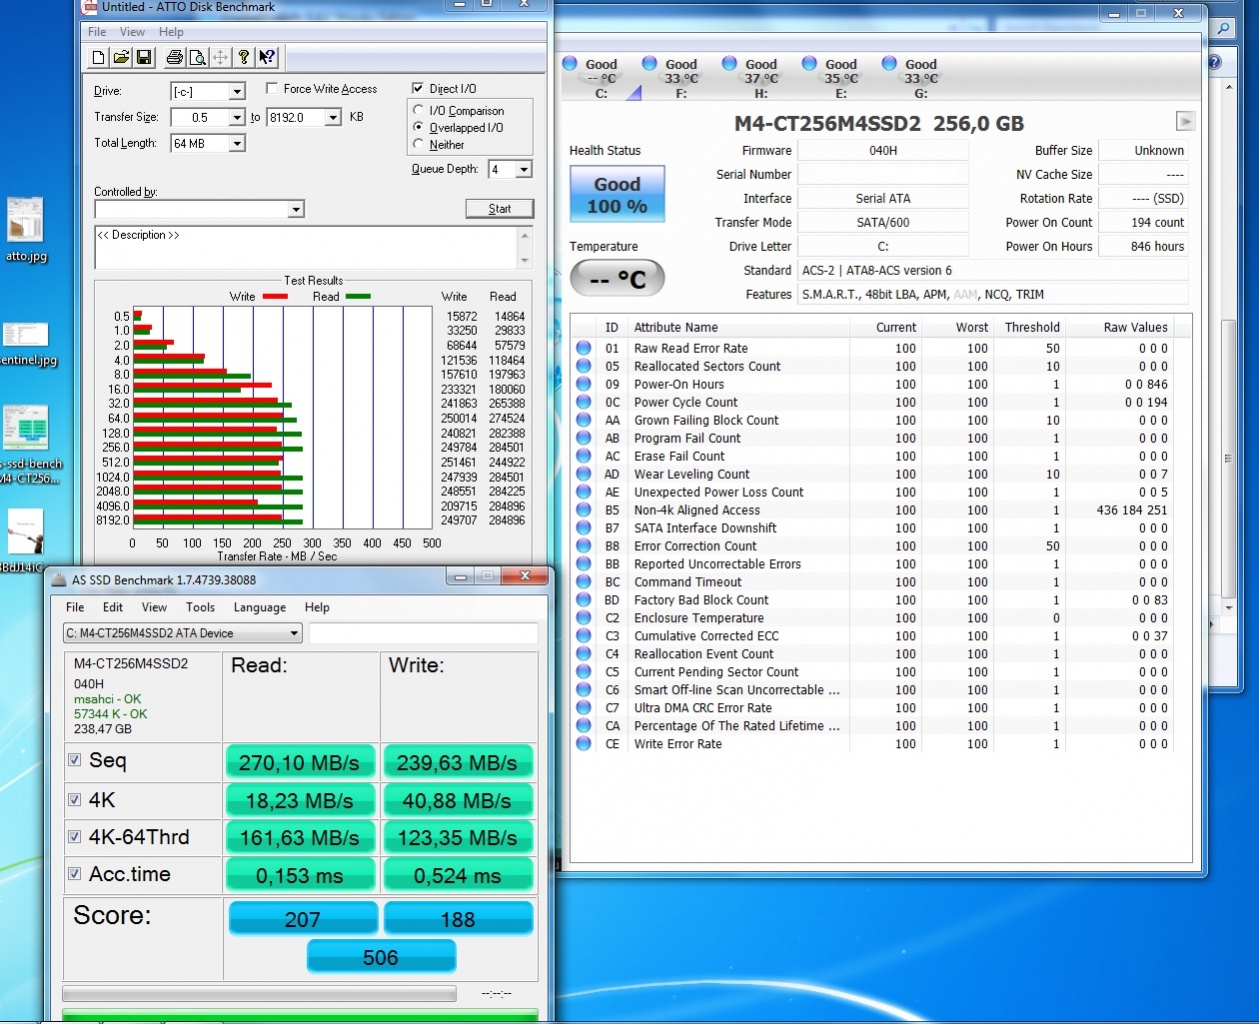Open ATTO File menu
Image resolution: width=1259 pixels, height=1024 pixels.
coord(97,32)
